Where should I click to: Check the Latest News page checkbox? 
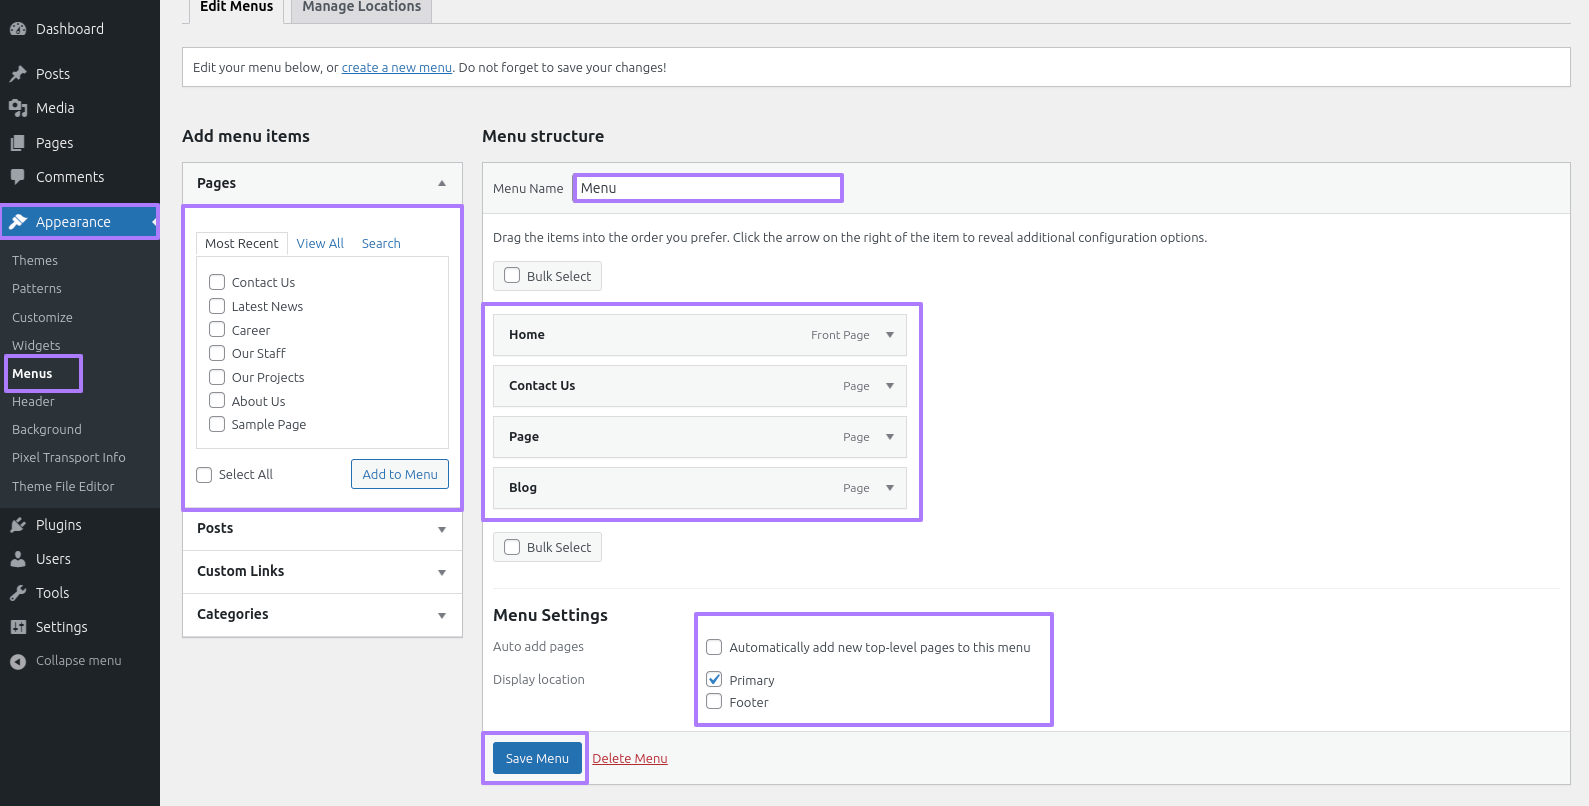point(217,306)
